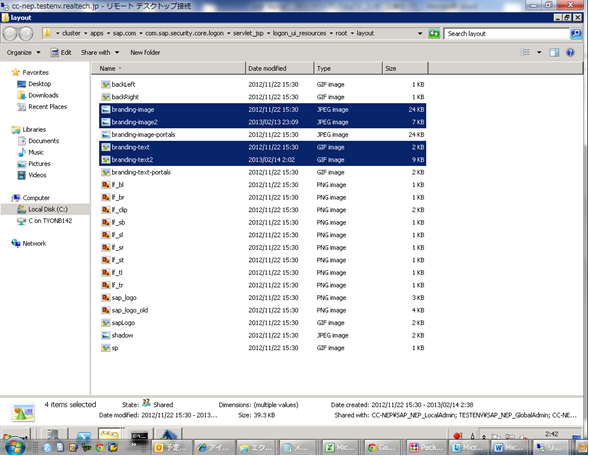The image size is (589, 456).
Task: Click 'cluster' in the address path
Action: click(x=71, y=33)
